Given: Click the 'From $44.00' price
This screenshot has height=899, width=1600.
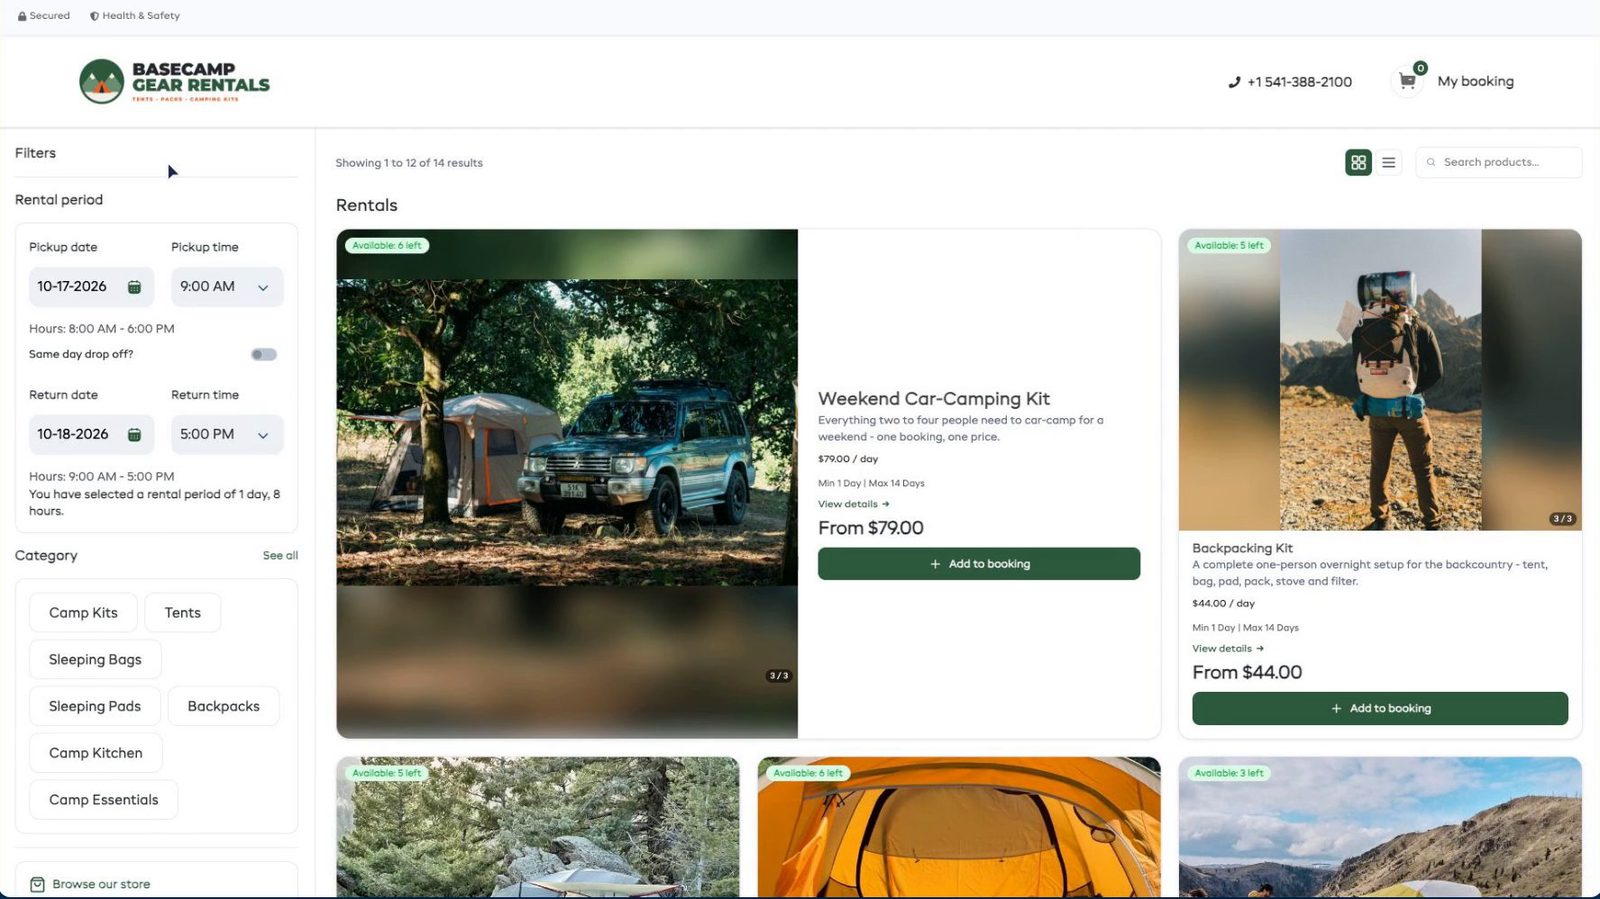Looking at the screenshot, I should click(1247, 673).
